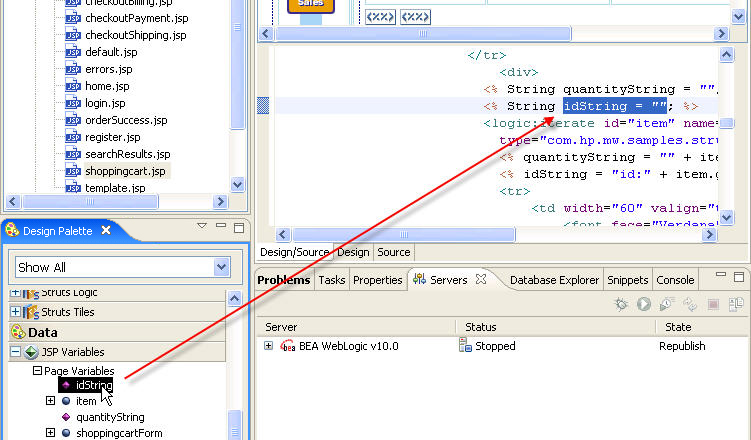The image size is (751, 440).
Task: Open the Show All combo box dropdown
Action: click(221, 267)
